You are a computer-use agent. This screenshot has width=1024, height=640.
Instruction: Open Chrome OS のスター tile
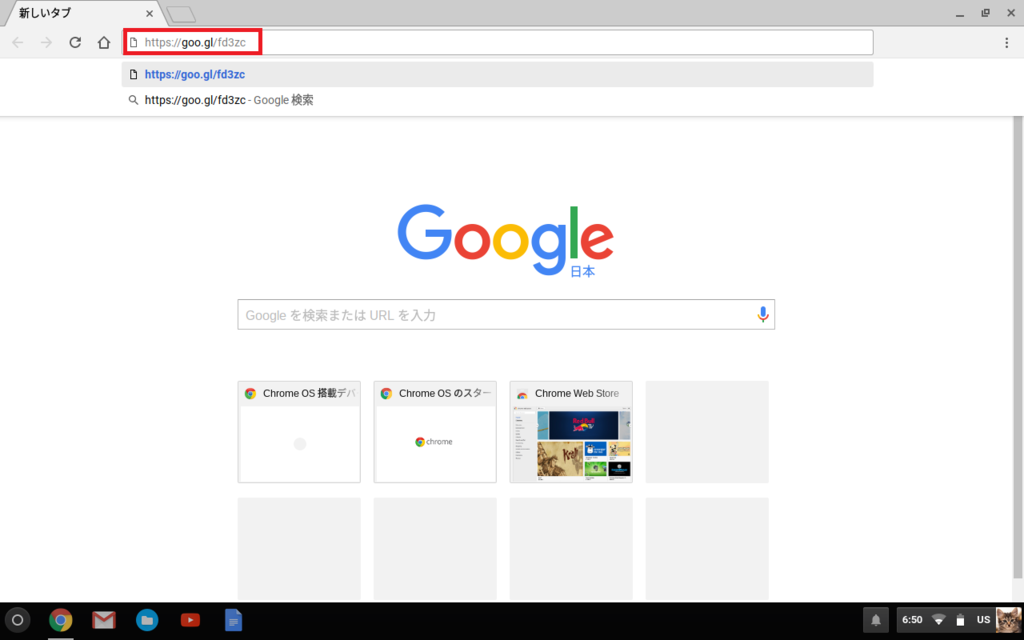click(x=435, y=432)
